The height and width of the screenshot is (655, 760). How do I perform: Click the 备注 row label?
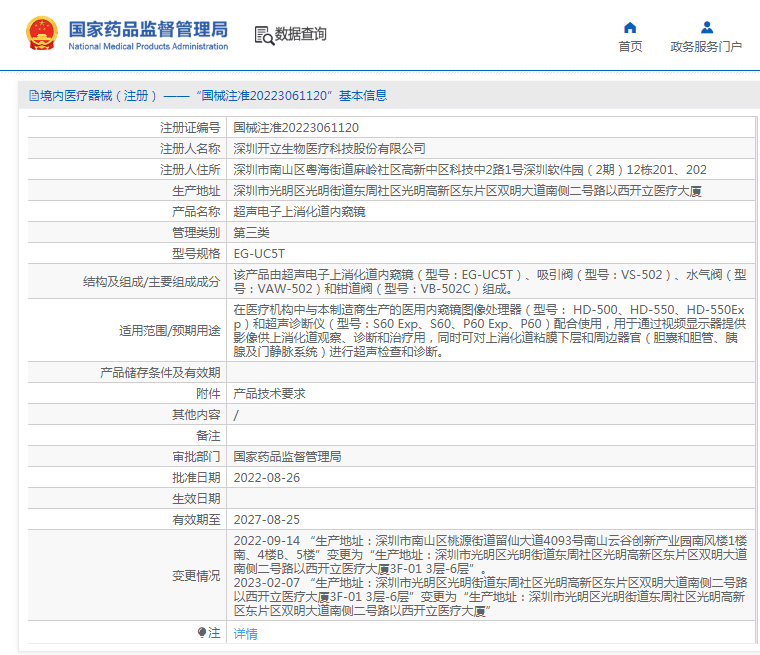pos(208,435)
